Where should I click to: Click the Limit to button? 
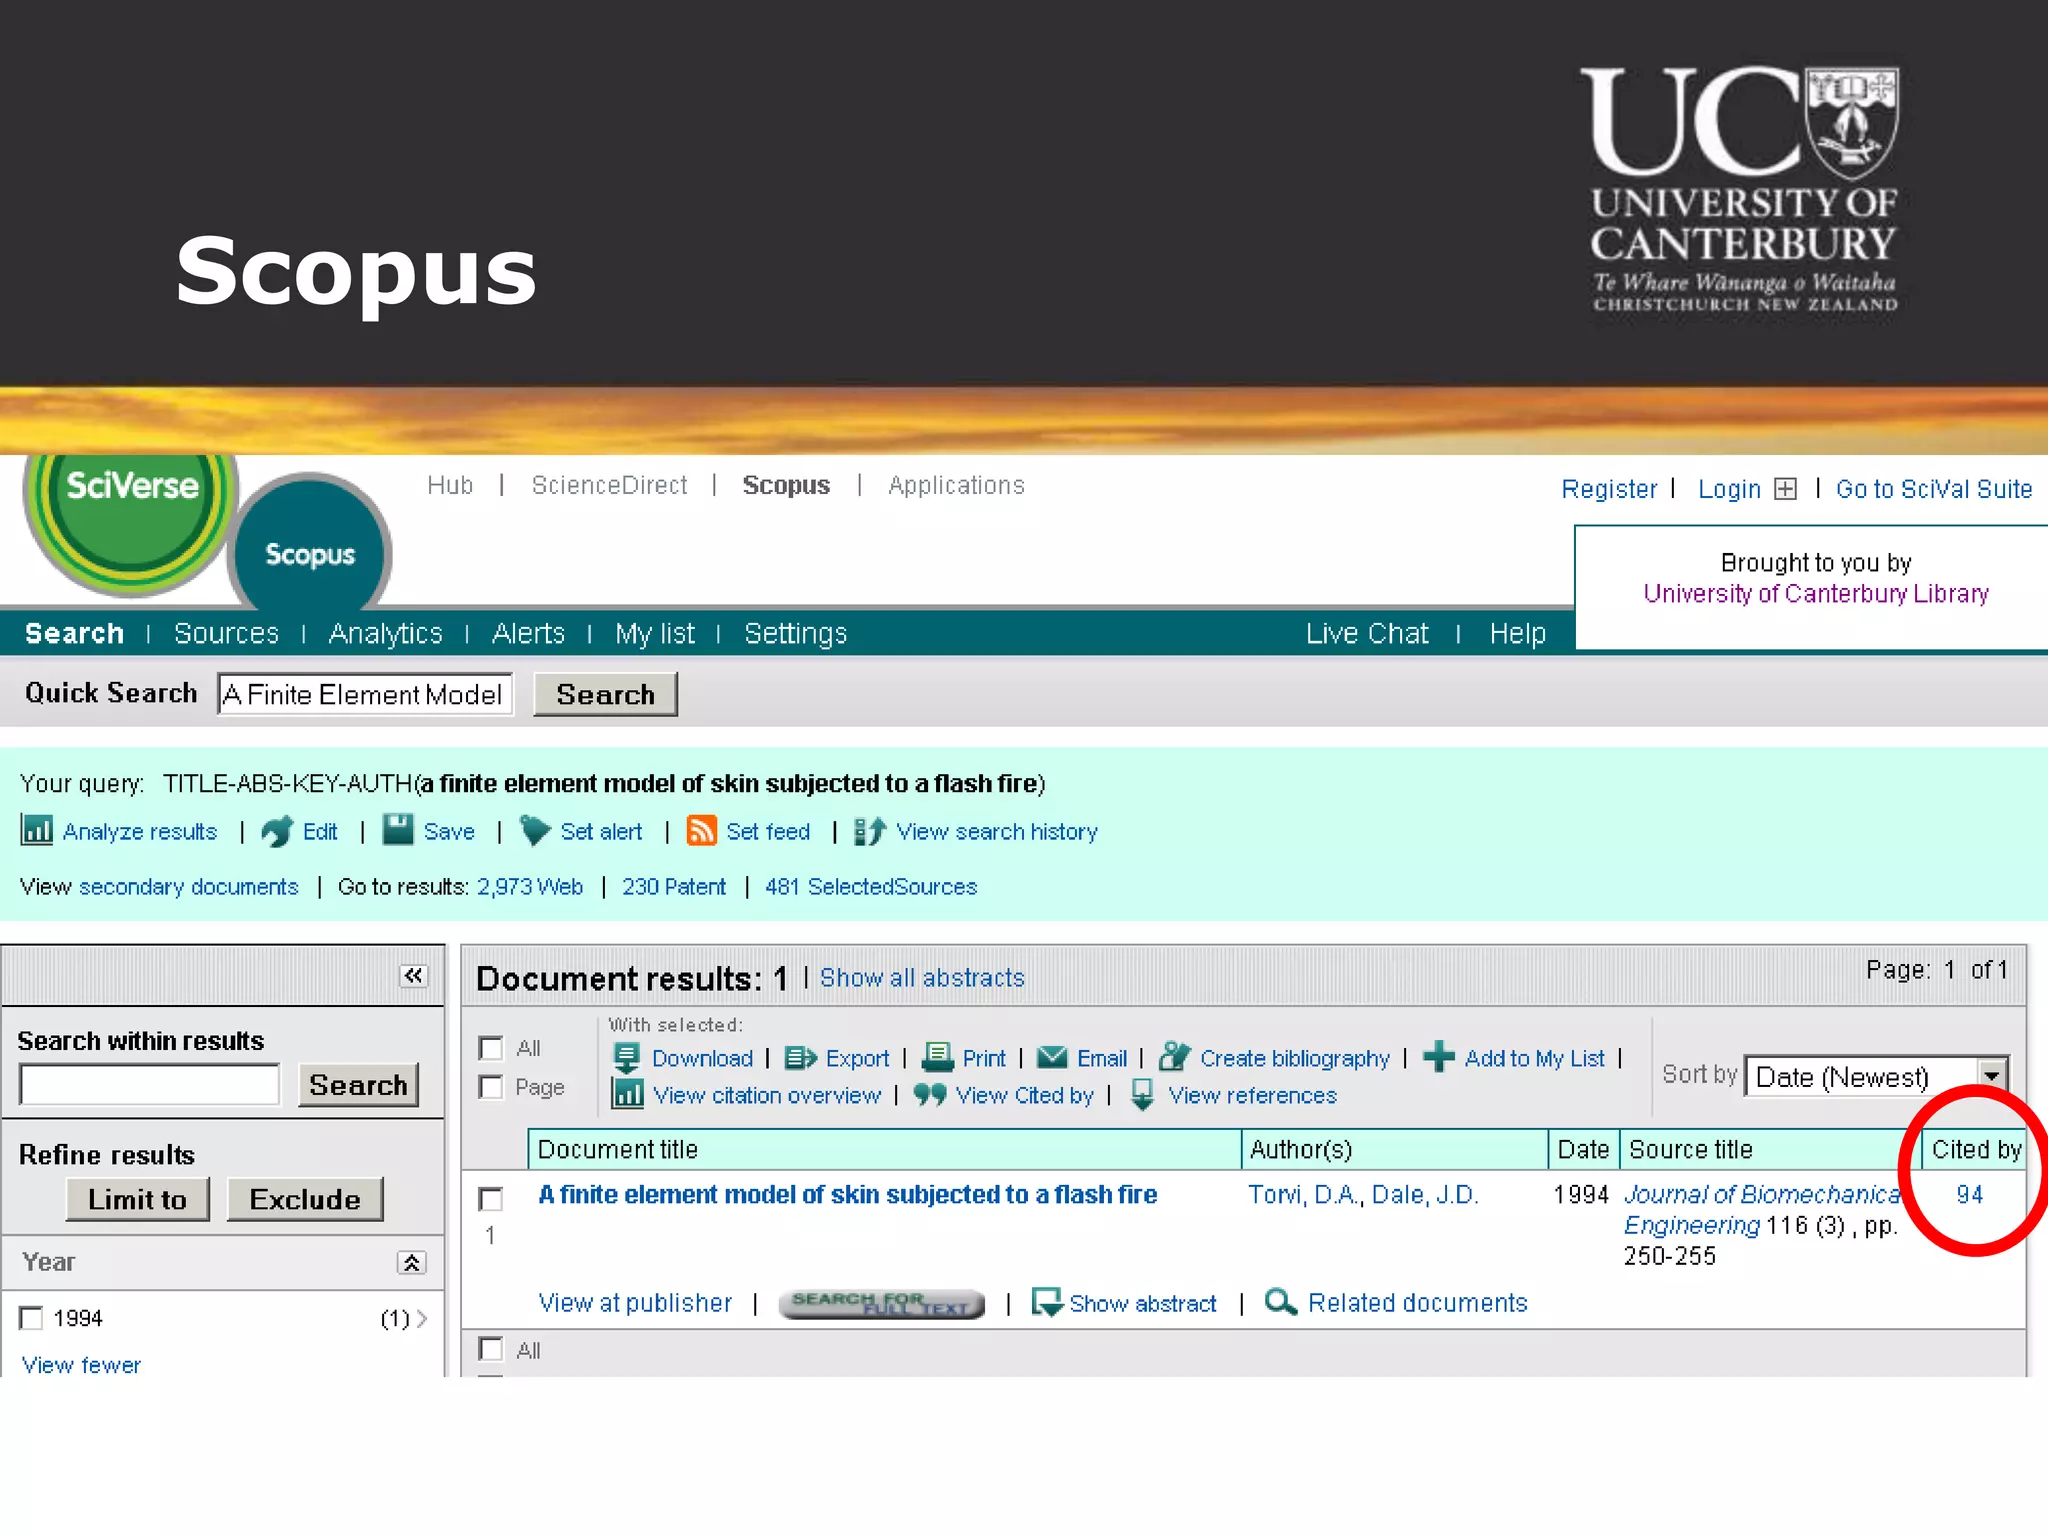click(137, 1199)
